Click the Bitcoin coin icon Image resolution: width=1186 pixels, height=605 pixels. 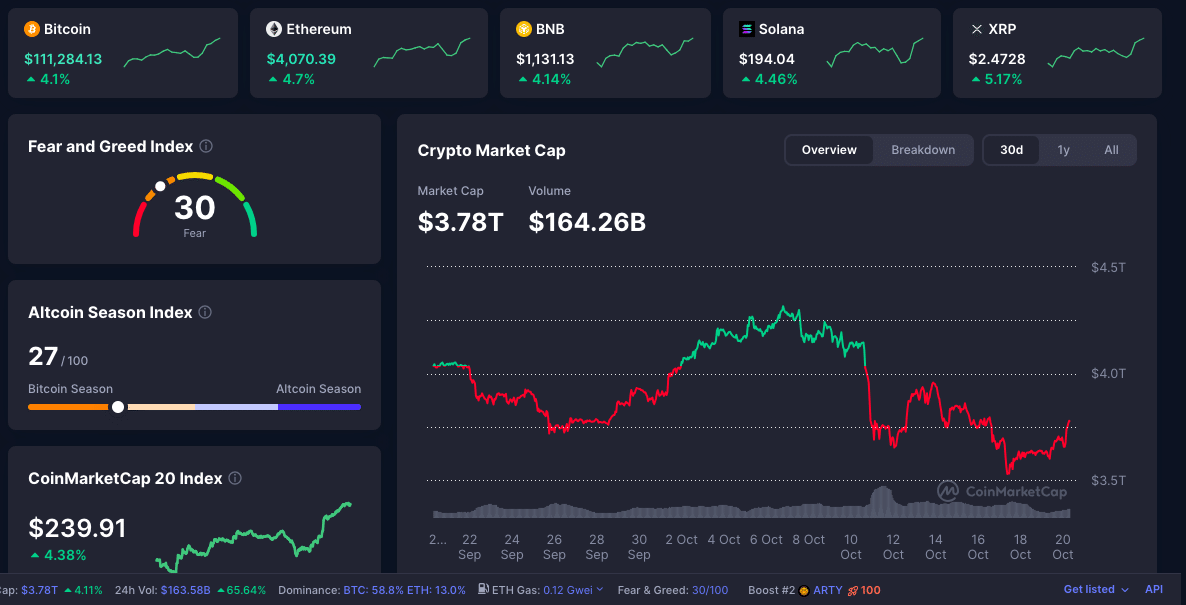[x=32, y=29]
